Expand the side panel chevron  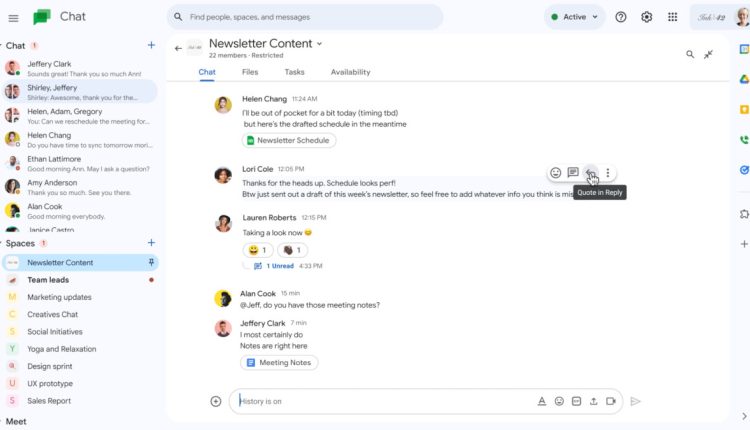pos(744,416)
